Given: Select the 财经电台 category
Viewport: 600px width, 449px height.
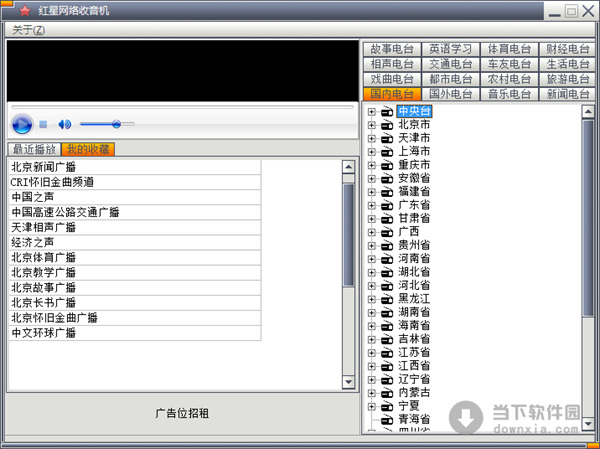Looking at the screenshot, I should pos(567,49).
